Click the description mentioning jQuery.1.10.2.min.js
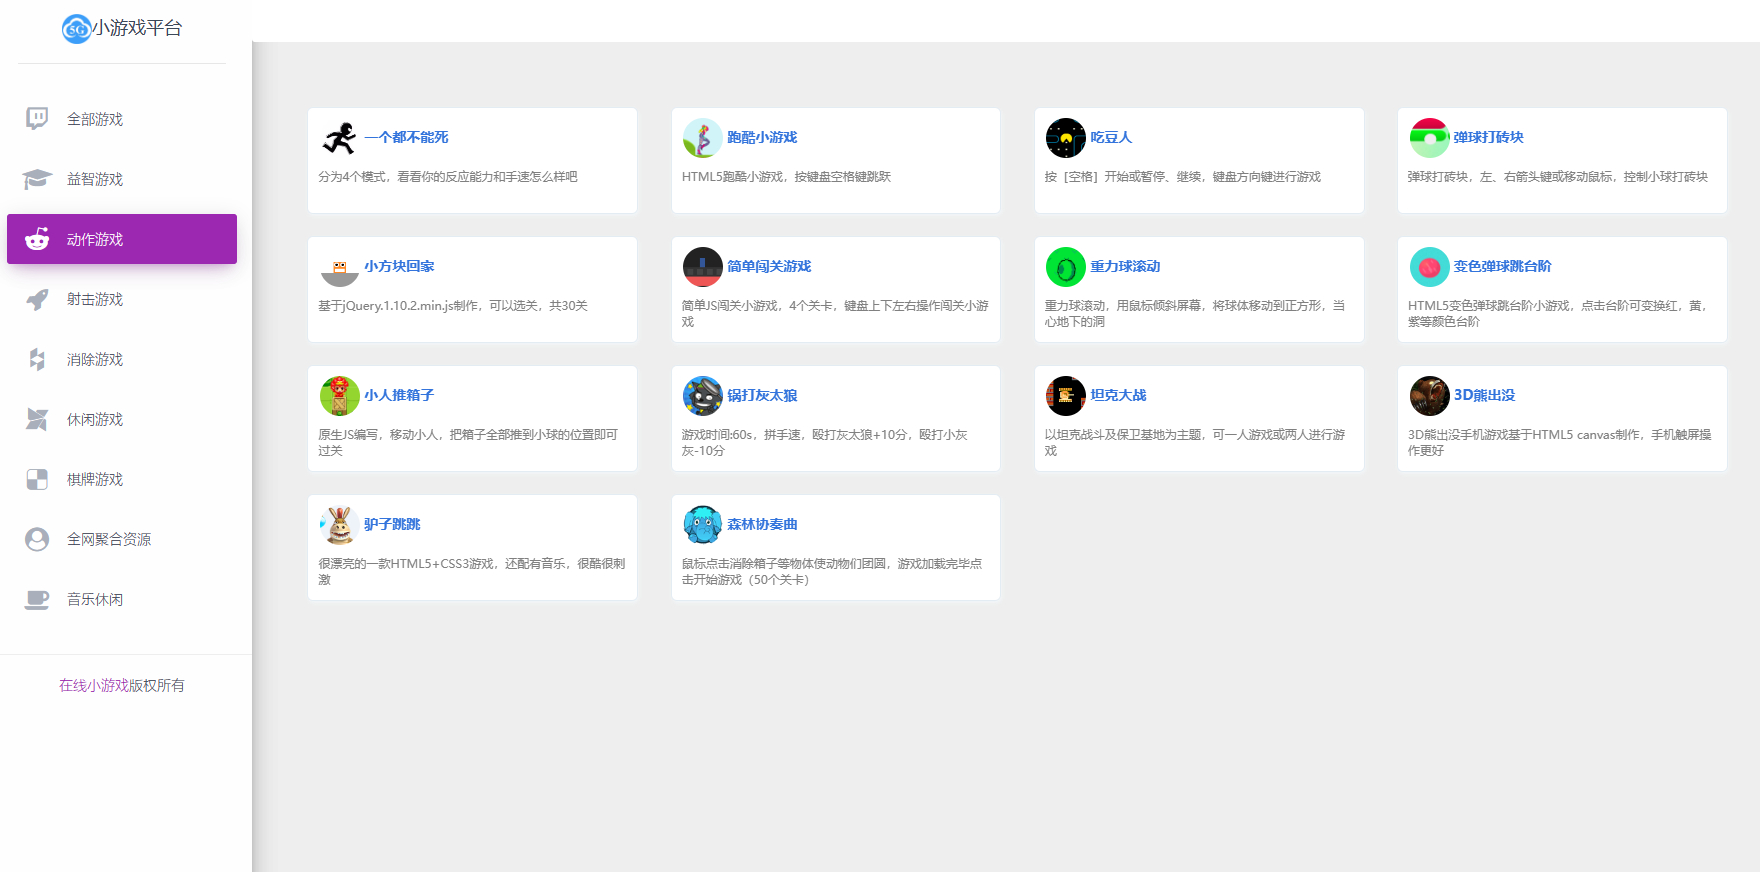 [453, 306]
